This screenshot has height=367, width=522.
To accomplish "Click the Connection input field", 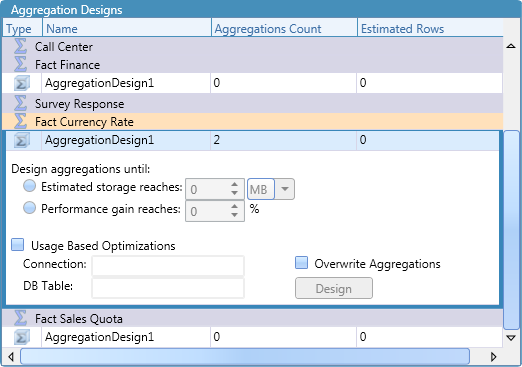I will tap(168, 266).
